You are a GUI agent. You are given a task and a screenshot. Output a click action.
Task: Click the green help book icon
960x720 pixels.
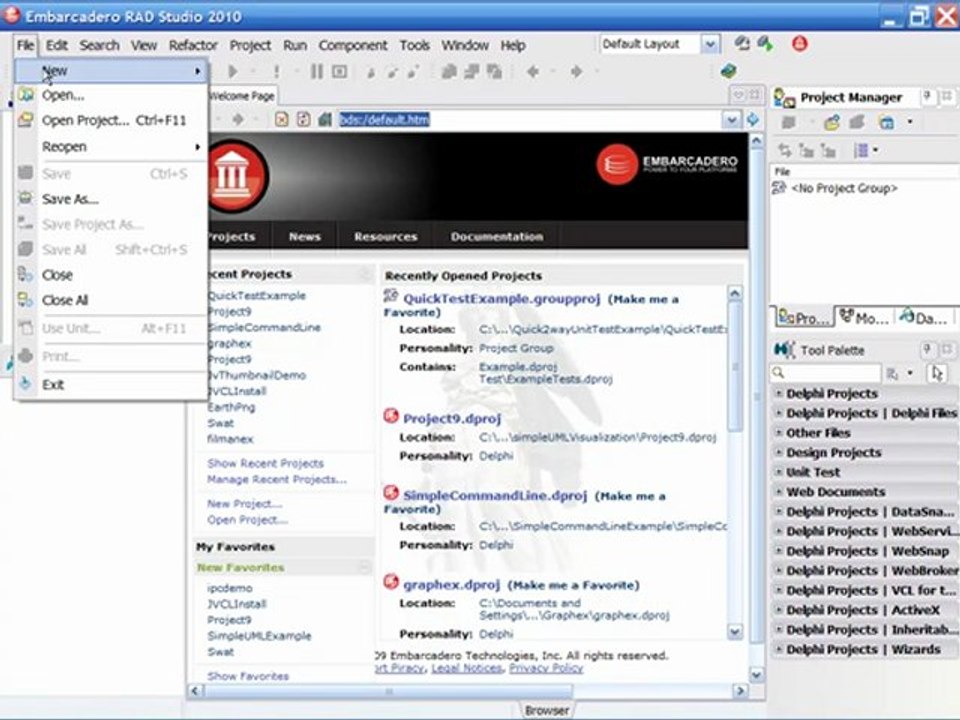729,71
